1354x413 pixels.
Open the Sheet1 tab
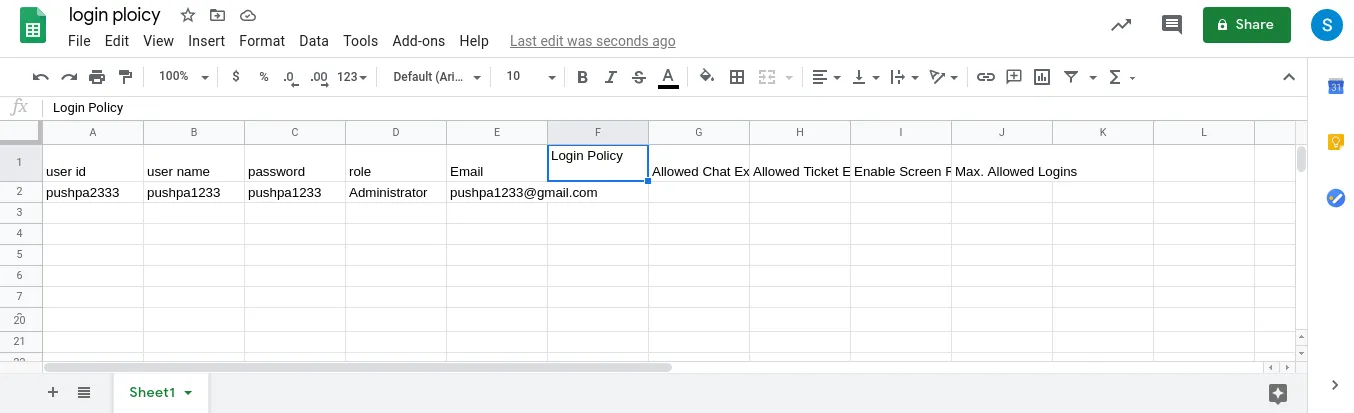coord(160,392)
